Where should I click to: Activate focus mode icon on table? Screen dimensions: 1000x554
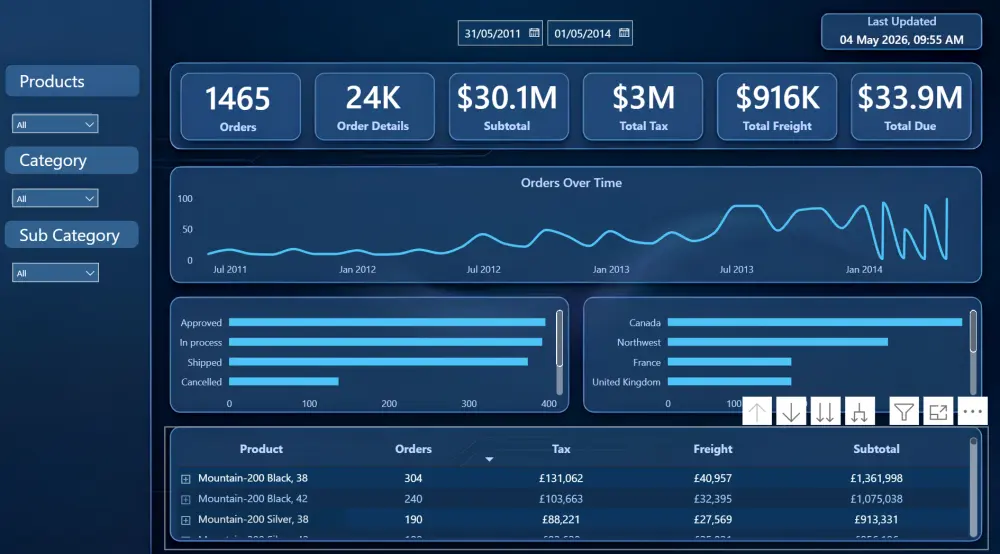pos(938,412)
